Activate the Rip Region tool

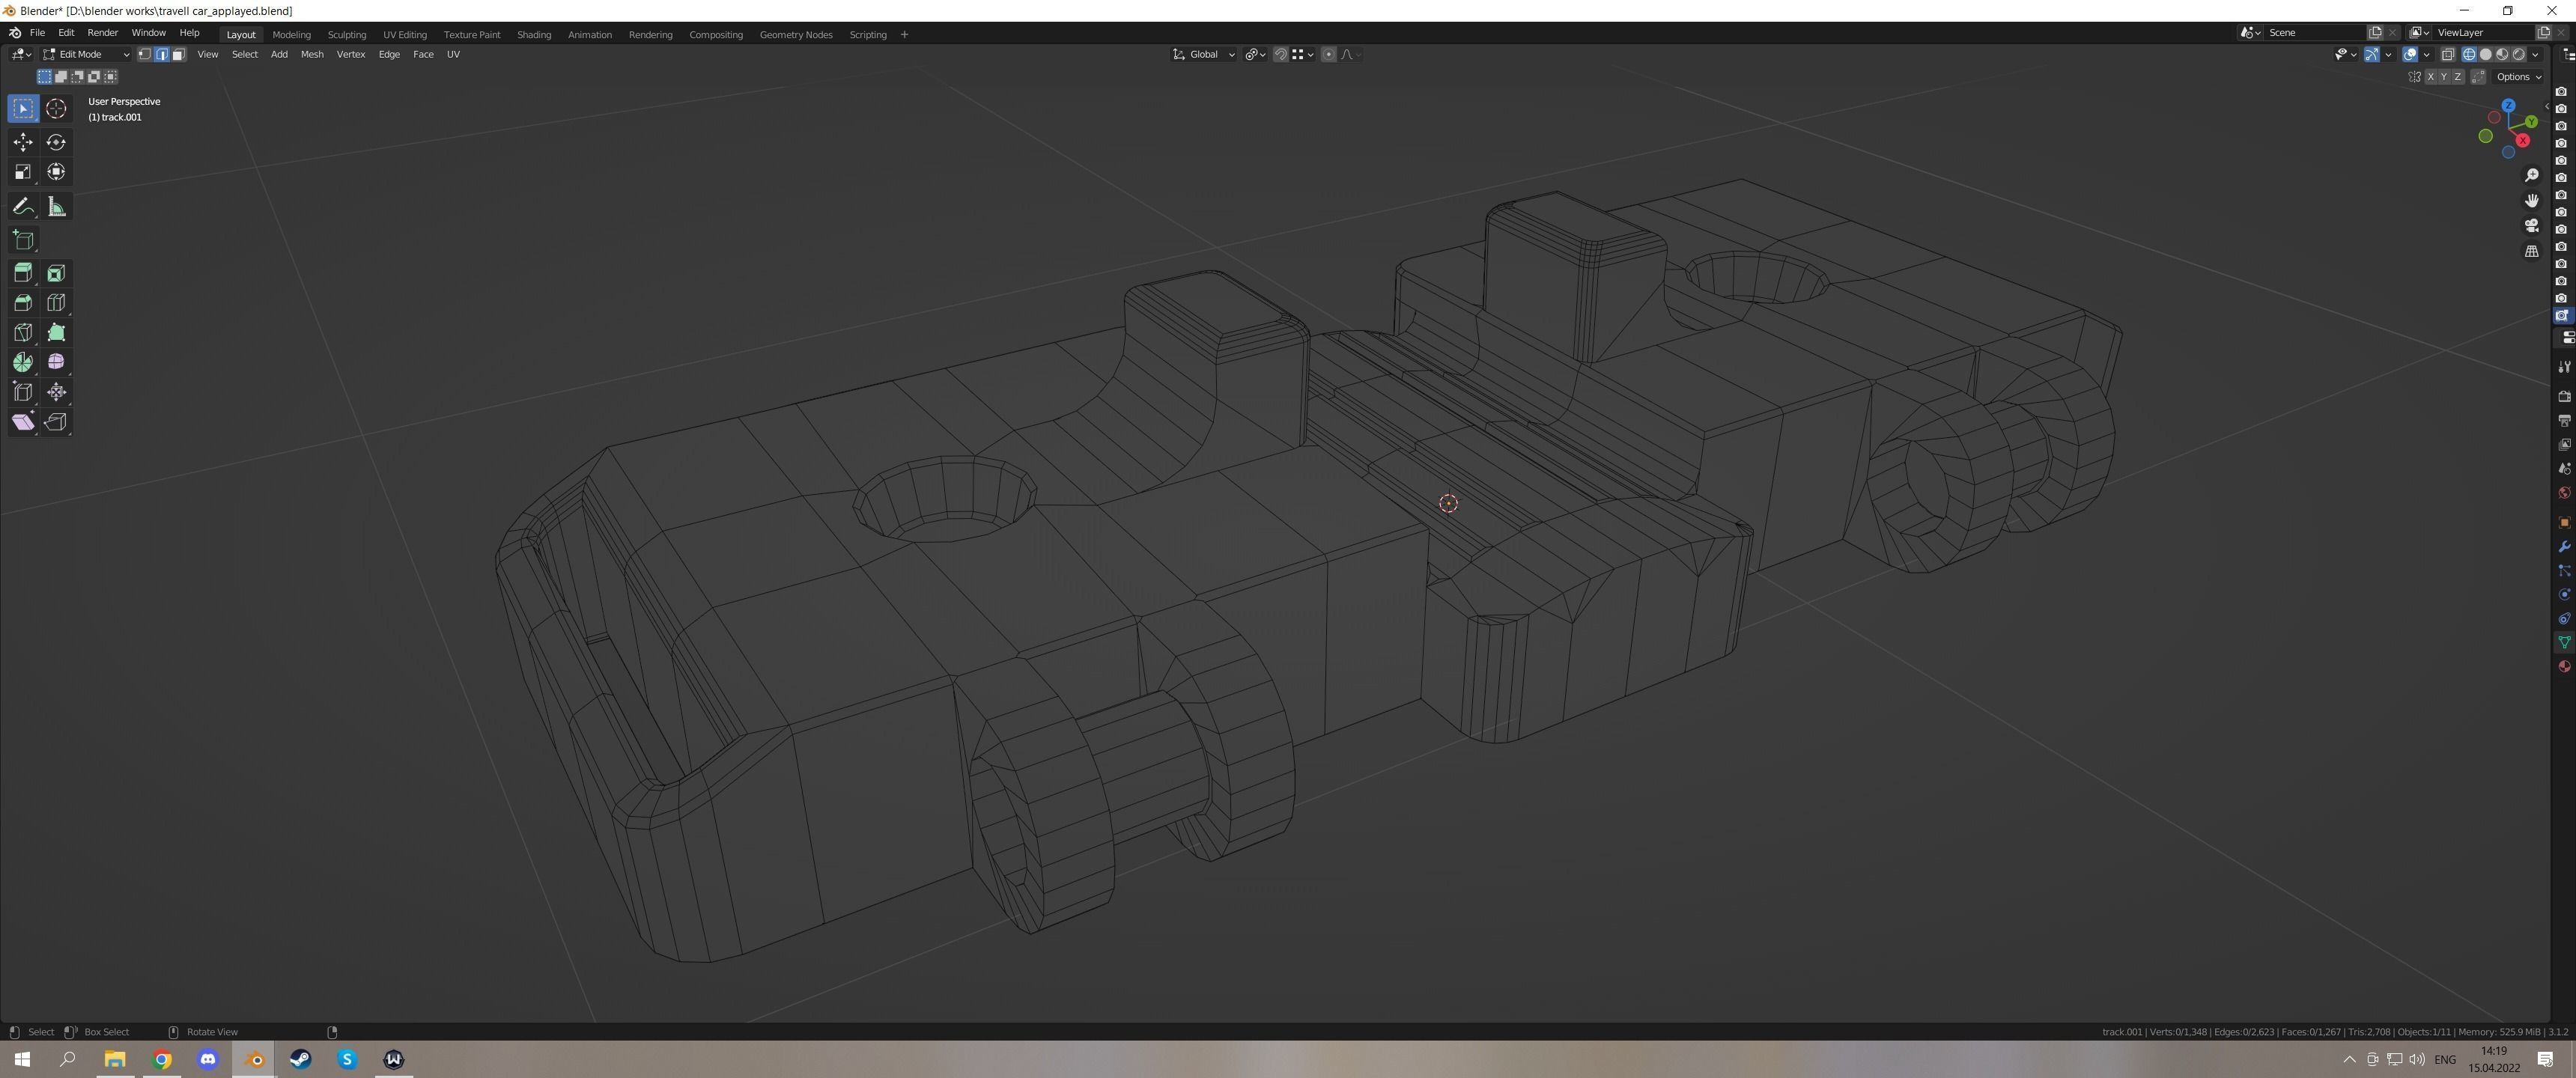(56, 422)
